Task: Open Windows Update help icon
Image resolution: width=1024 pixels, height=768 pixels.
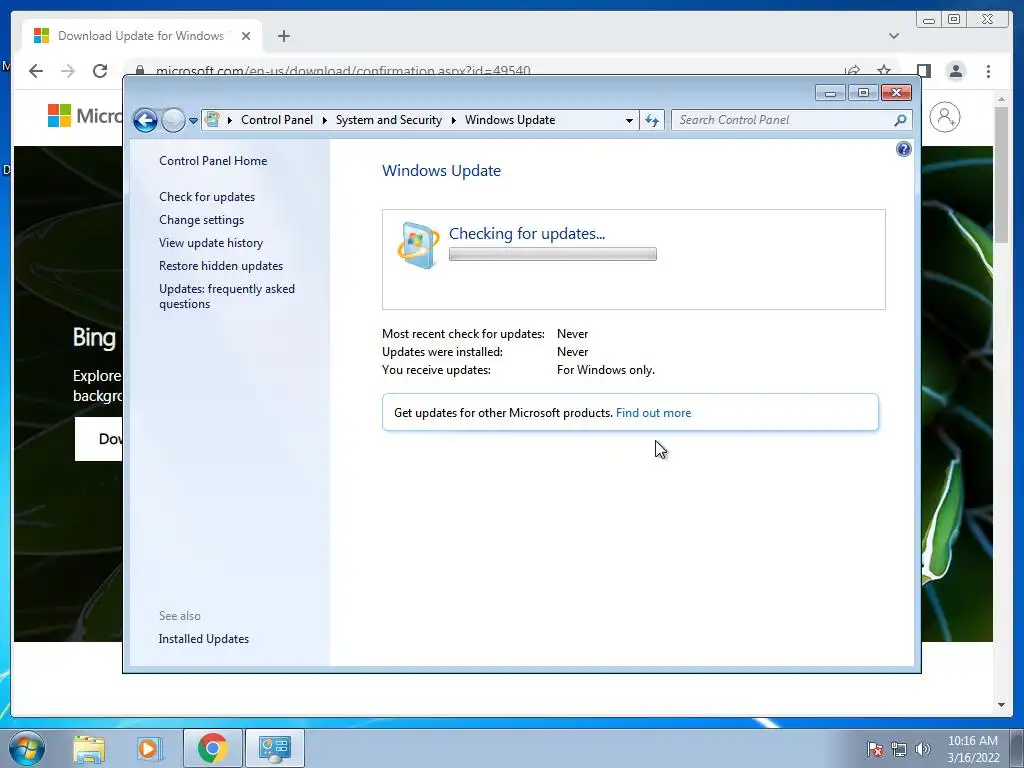Action: click(903, 149)
